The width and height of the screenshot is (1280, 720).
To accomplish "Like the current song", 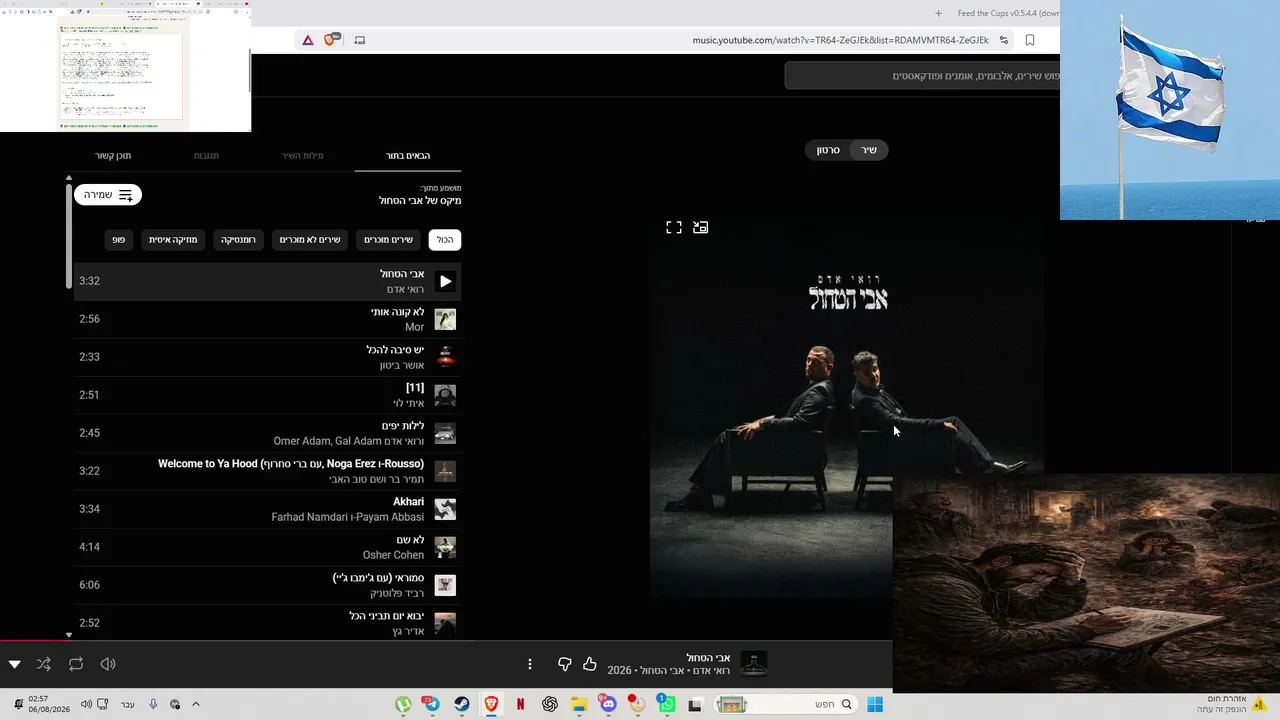I will [590, 664].
